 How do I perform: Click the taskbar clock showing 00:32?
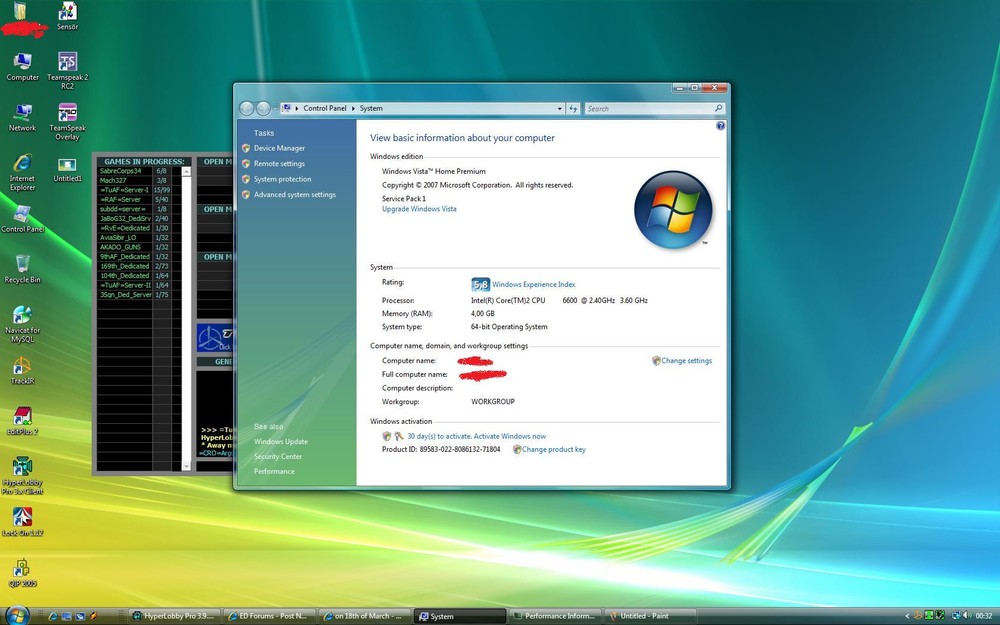coord(984,616)
